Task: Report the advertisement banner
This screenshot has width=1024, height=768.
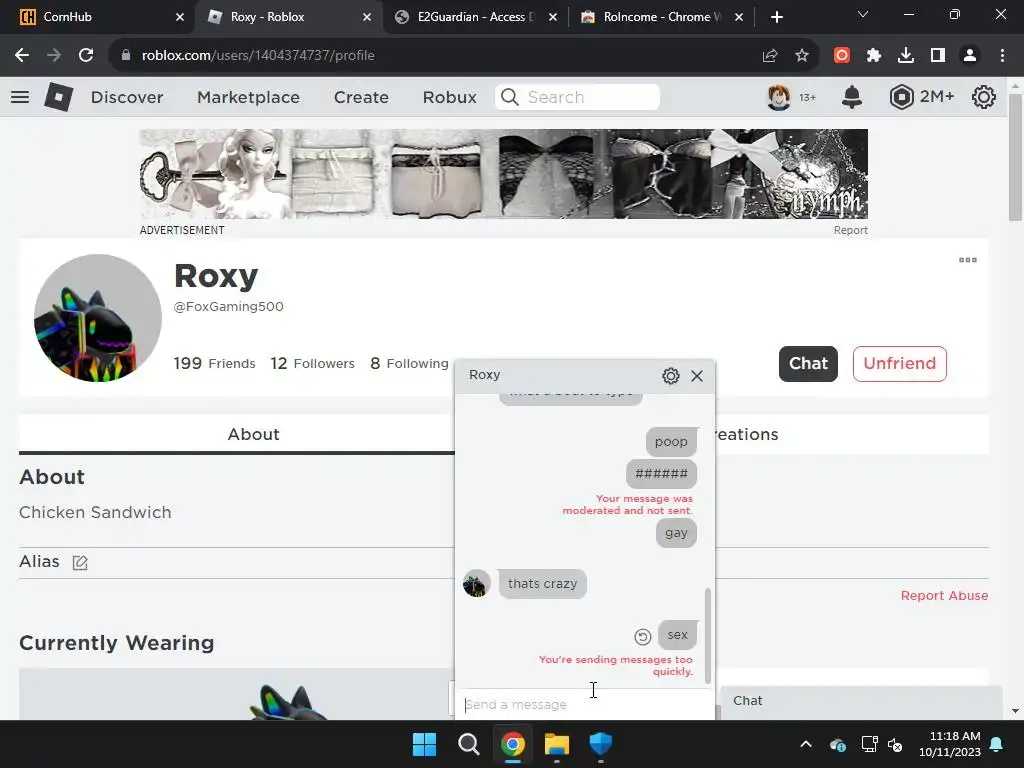Action: 850,230
